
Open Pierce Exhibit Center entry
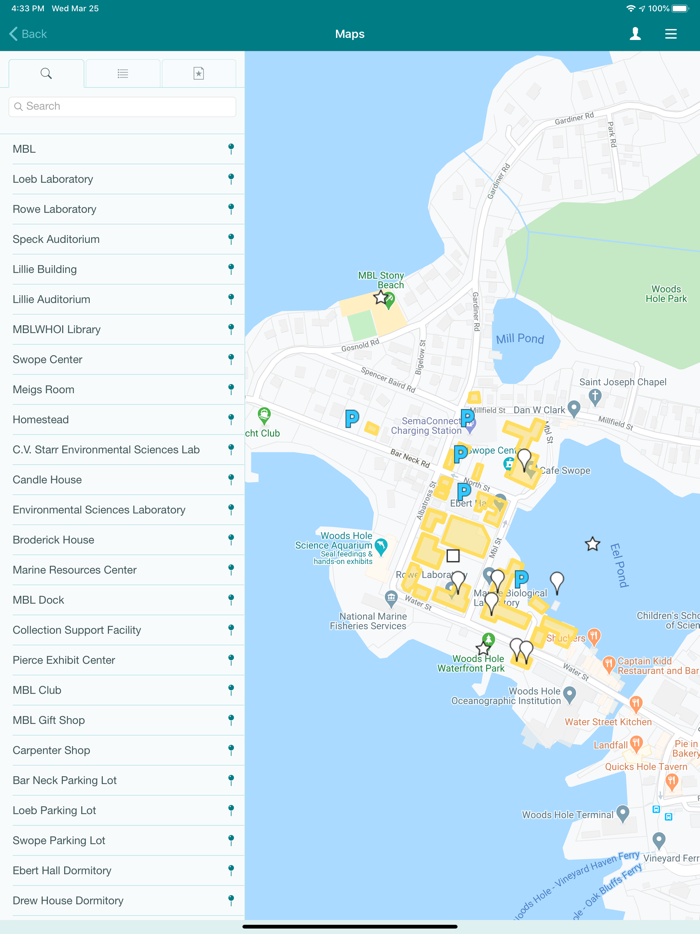click(x=122, y=660)
